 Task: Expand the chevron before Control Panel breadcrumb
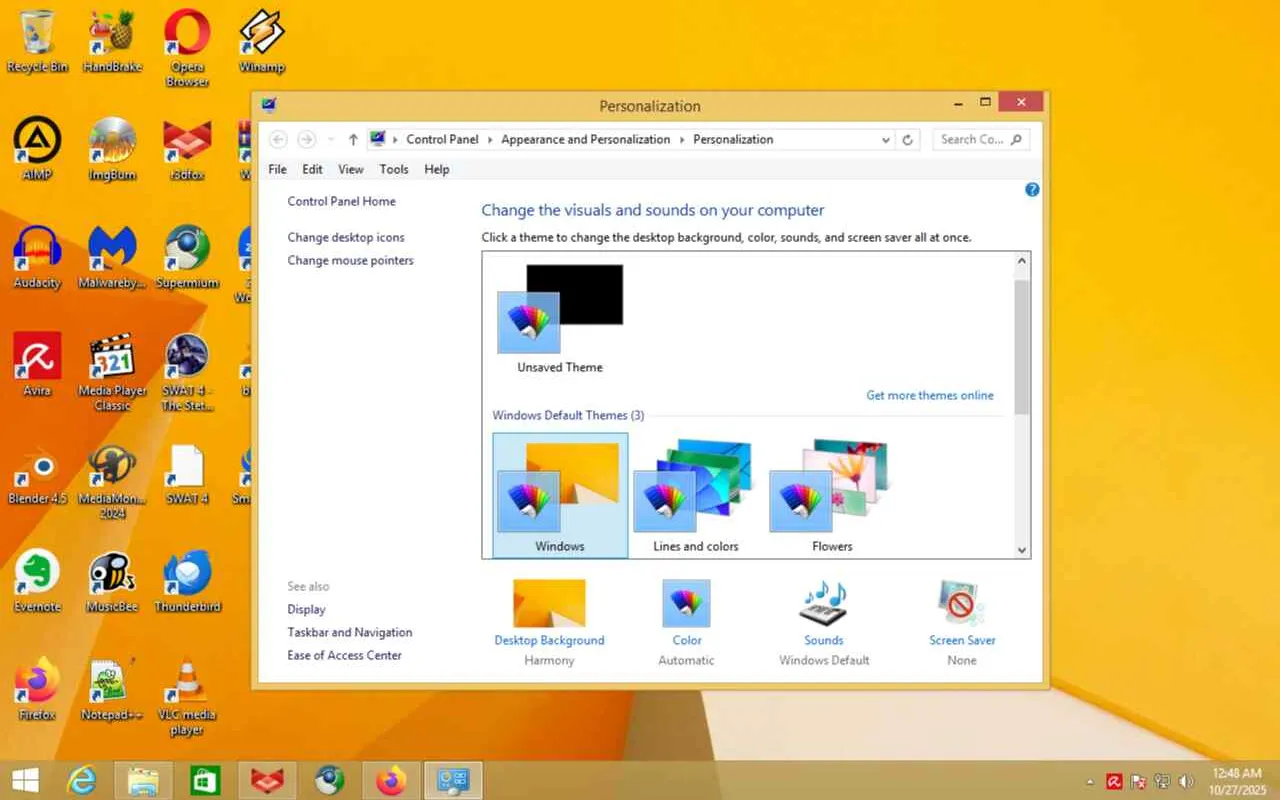(396, 140)
